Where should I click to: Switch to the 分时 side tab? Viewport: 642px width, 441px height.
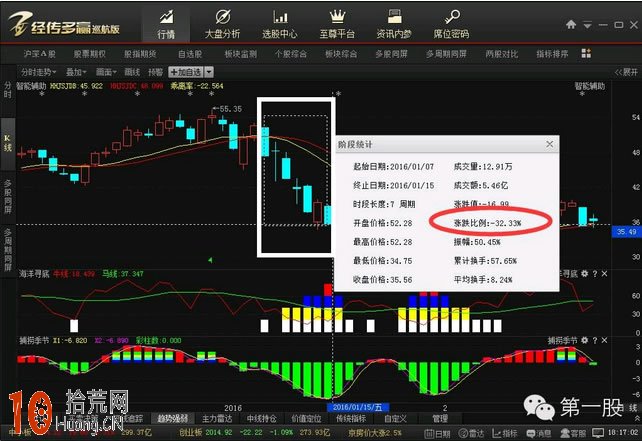tap(7, 90)
